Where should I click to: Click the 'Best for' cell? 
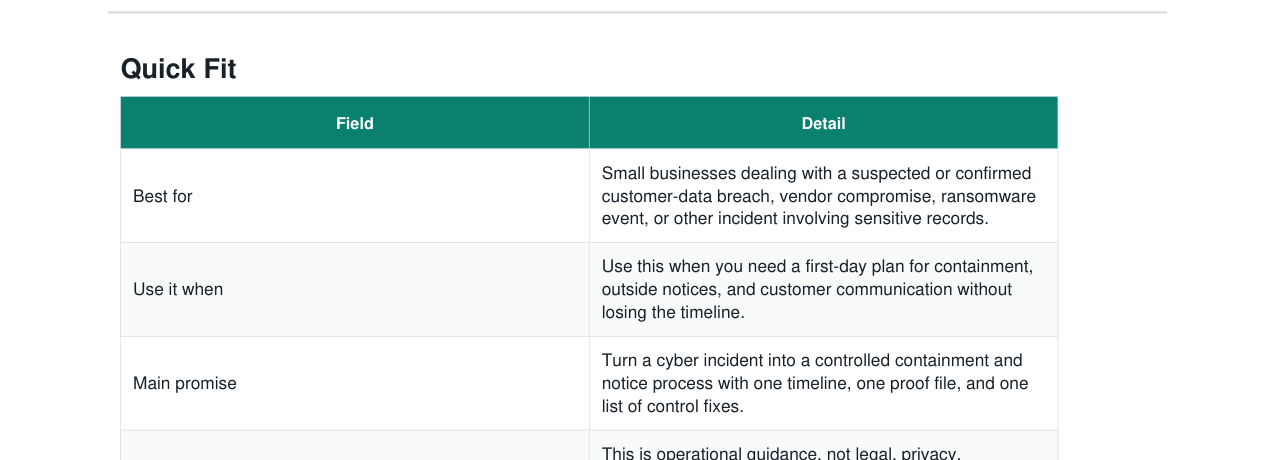tap(355, 196)
